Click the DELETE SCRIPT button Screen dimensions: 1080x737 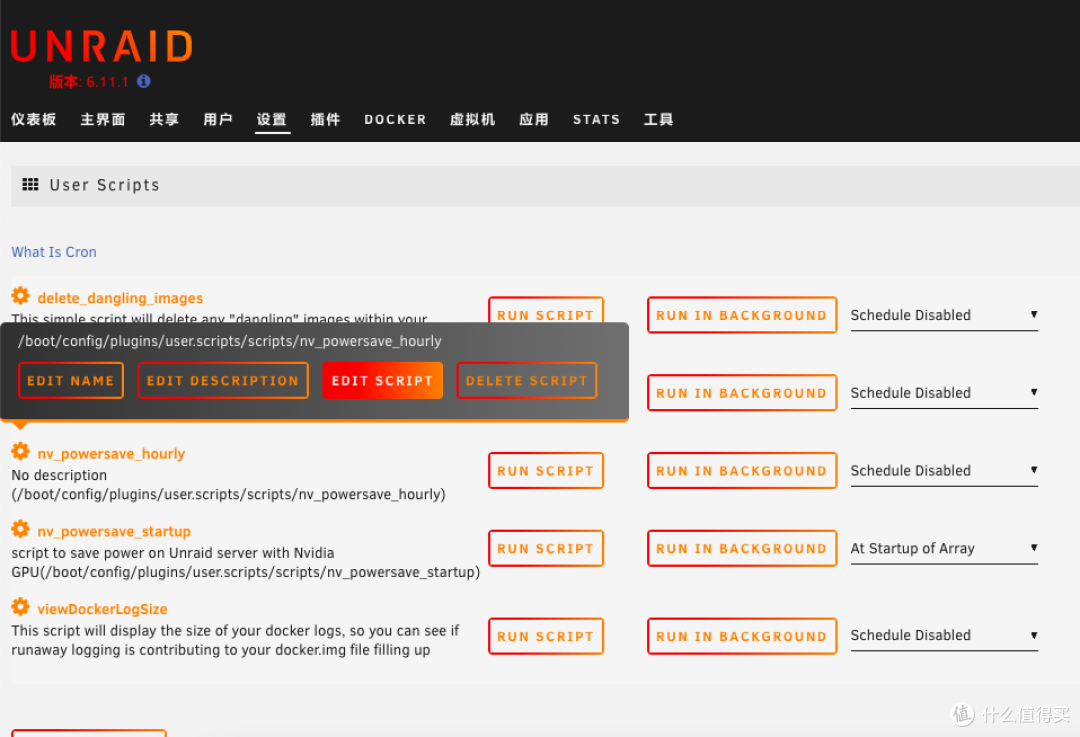click(526, 381)
